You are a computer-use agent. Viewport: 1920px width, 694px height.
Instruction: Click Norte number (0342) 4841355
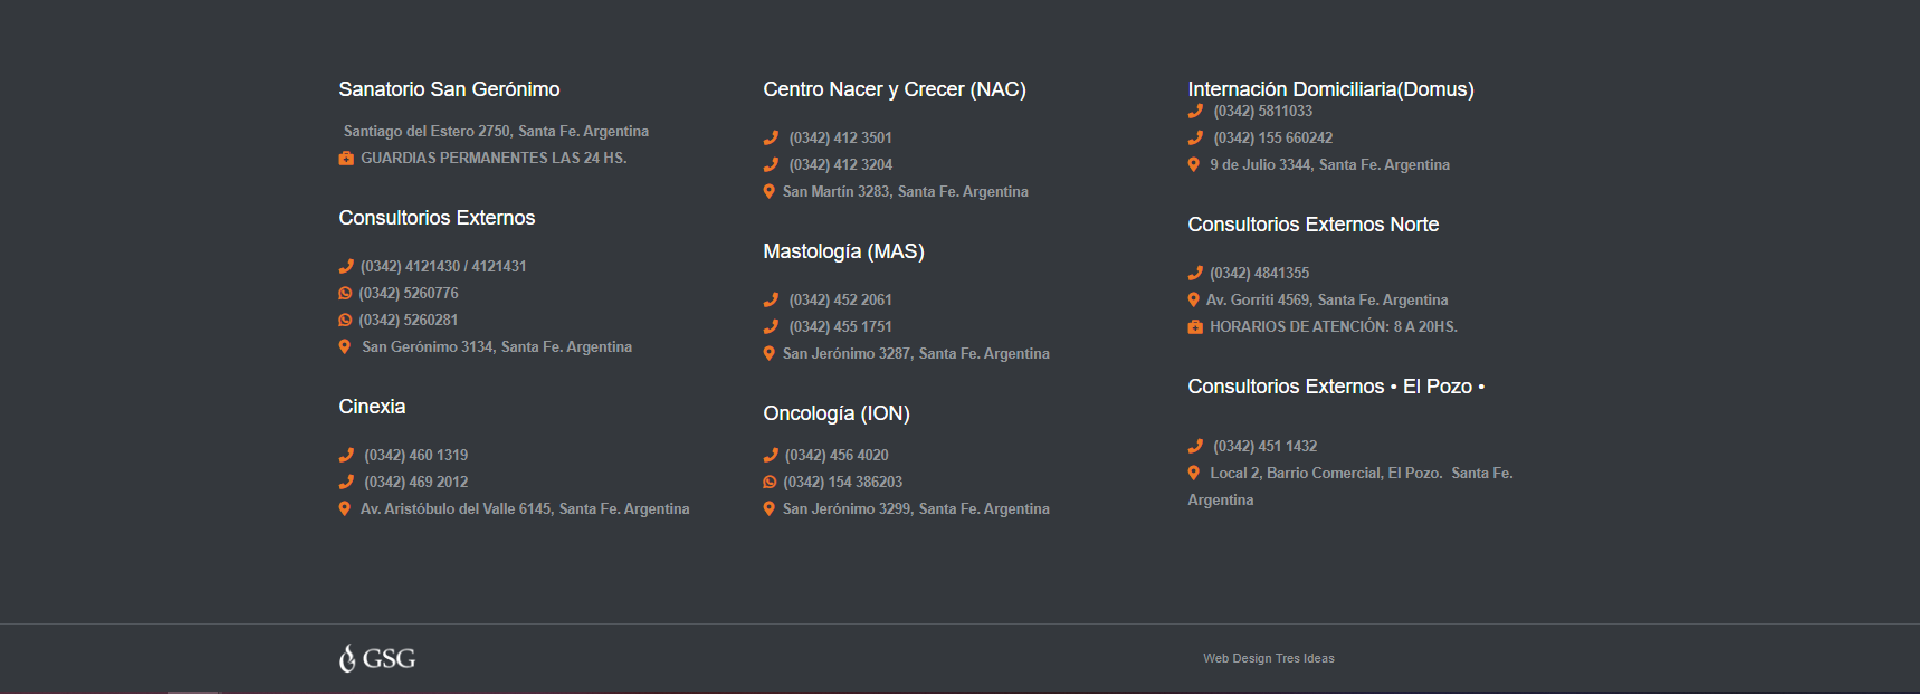[1260, 273]
